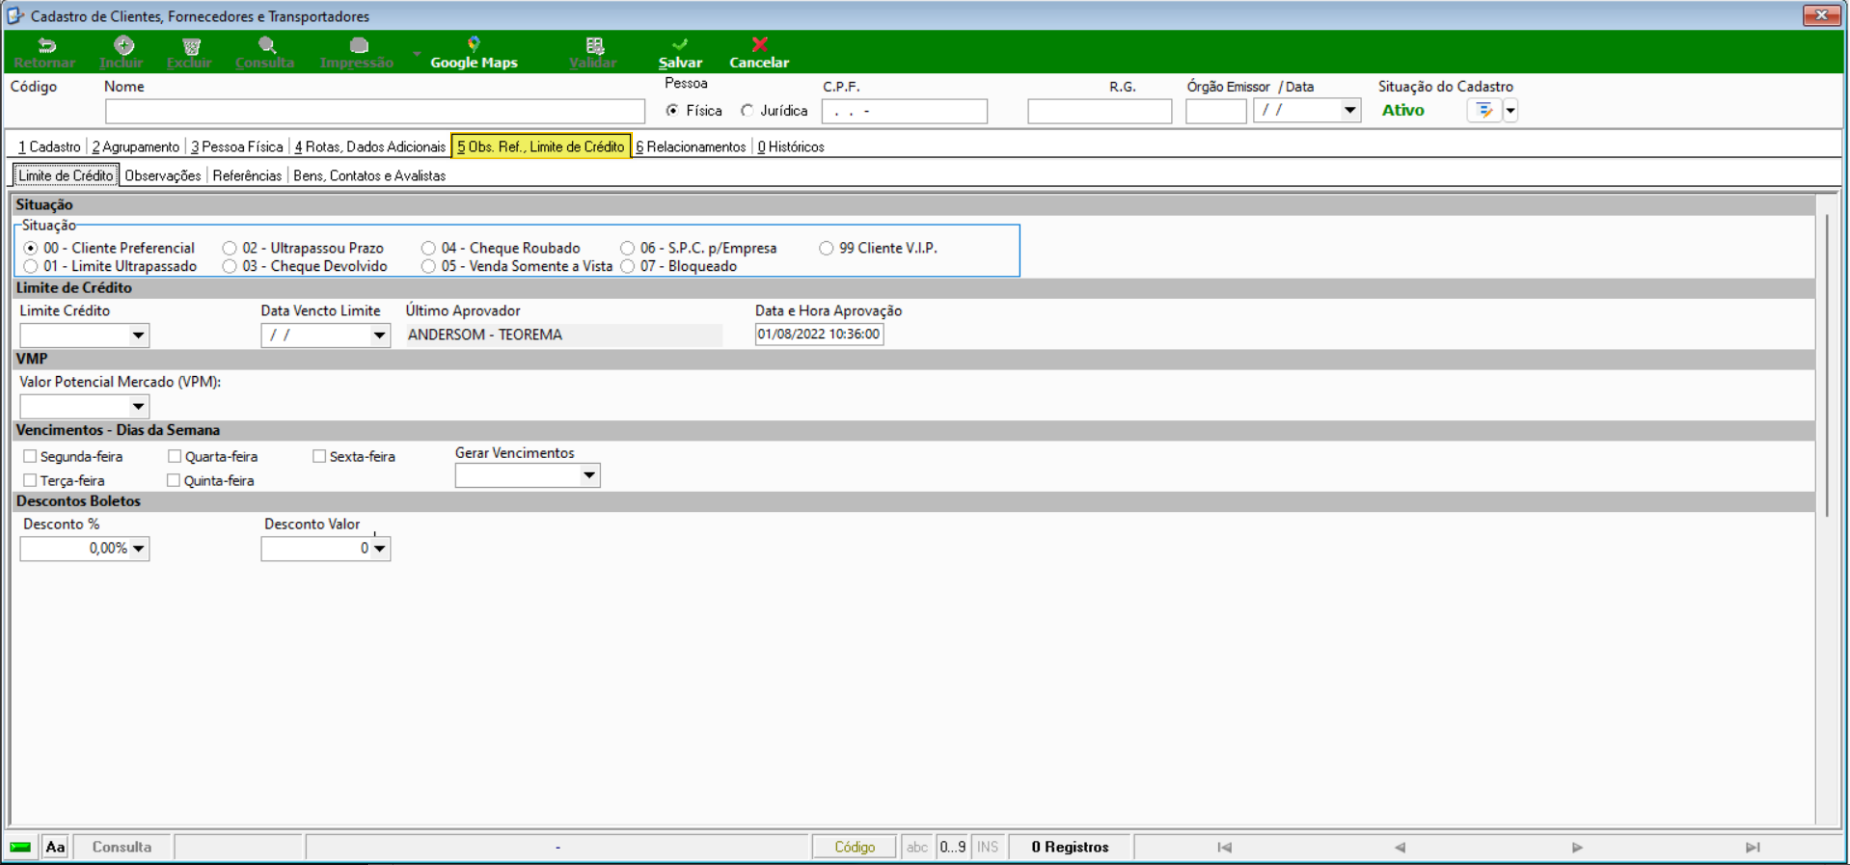Switch to Observações sub-tab

pos(163,176)
